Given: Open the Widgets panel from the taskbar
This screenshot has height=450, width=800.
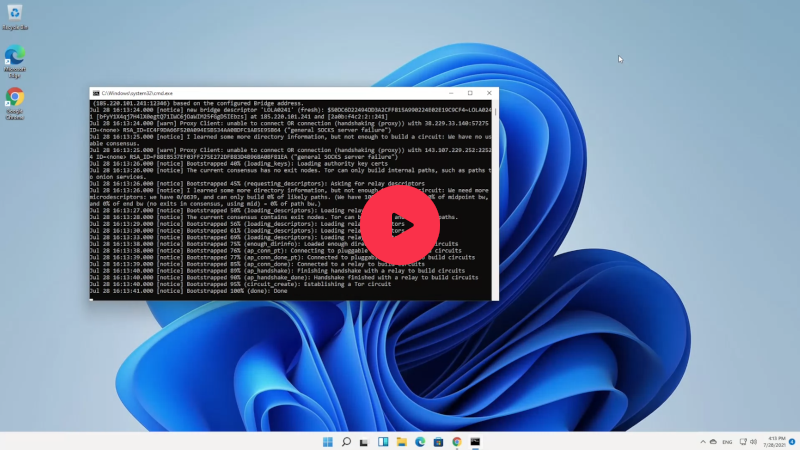Looking at the screenshot, I should tap(383, 441).
